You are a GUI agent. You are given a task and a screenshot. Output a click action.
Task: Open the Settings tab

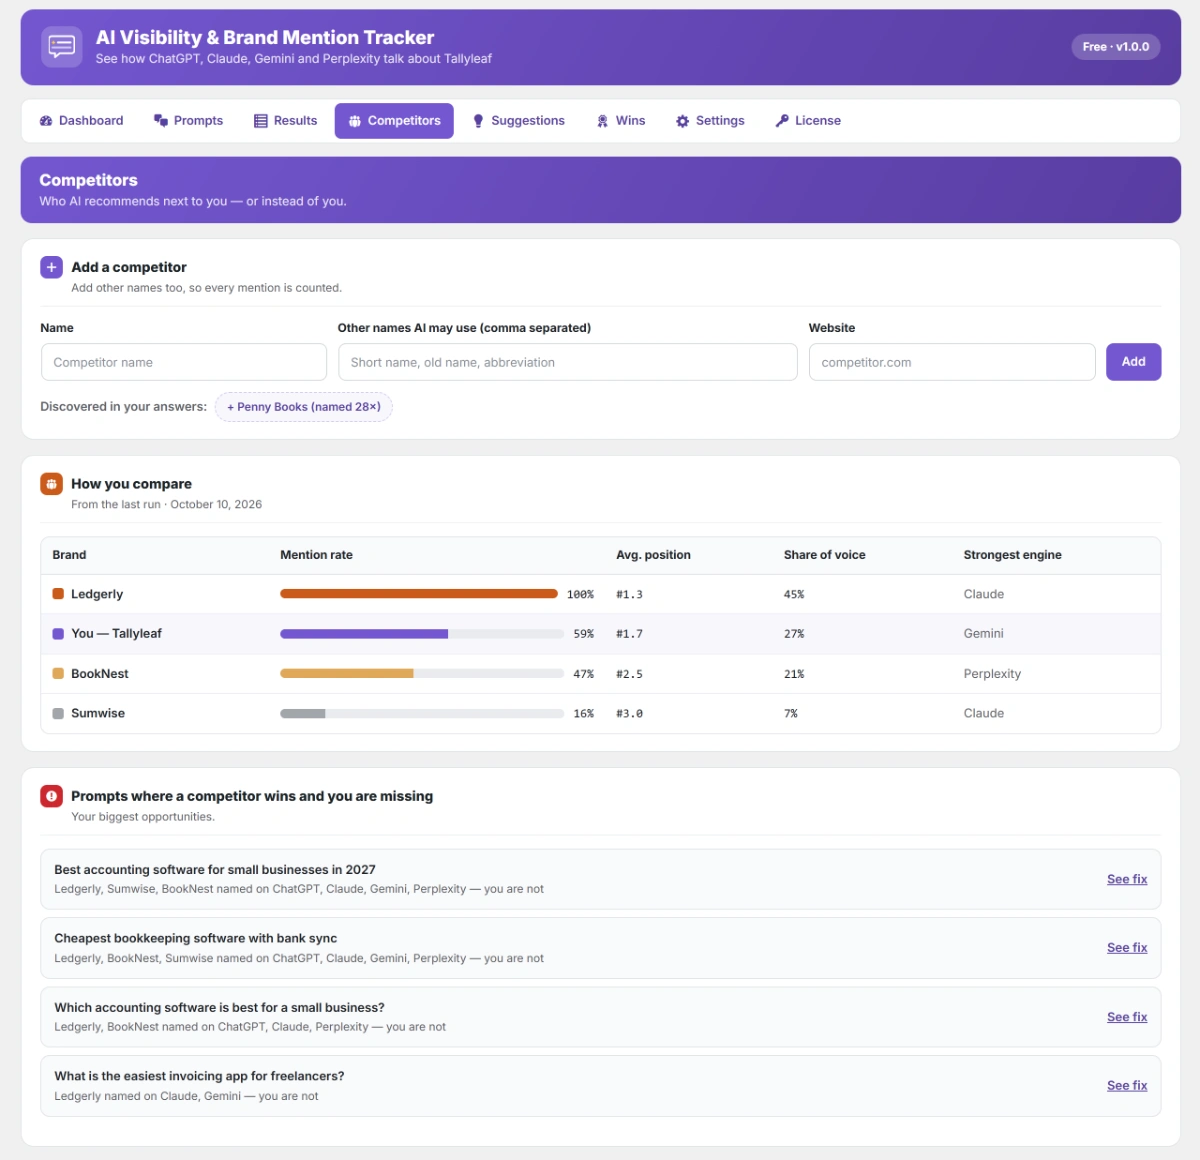point(710,121)
